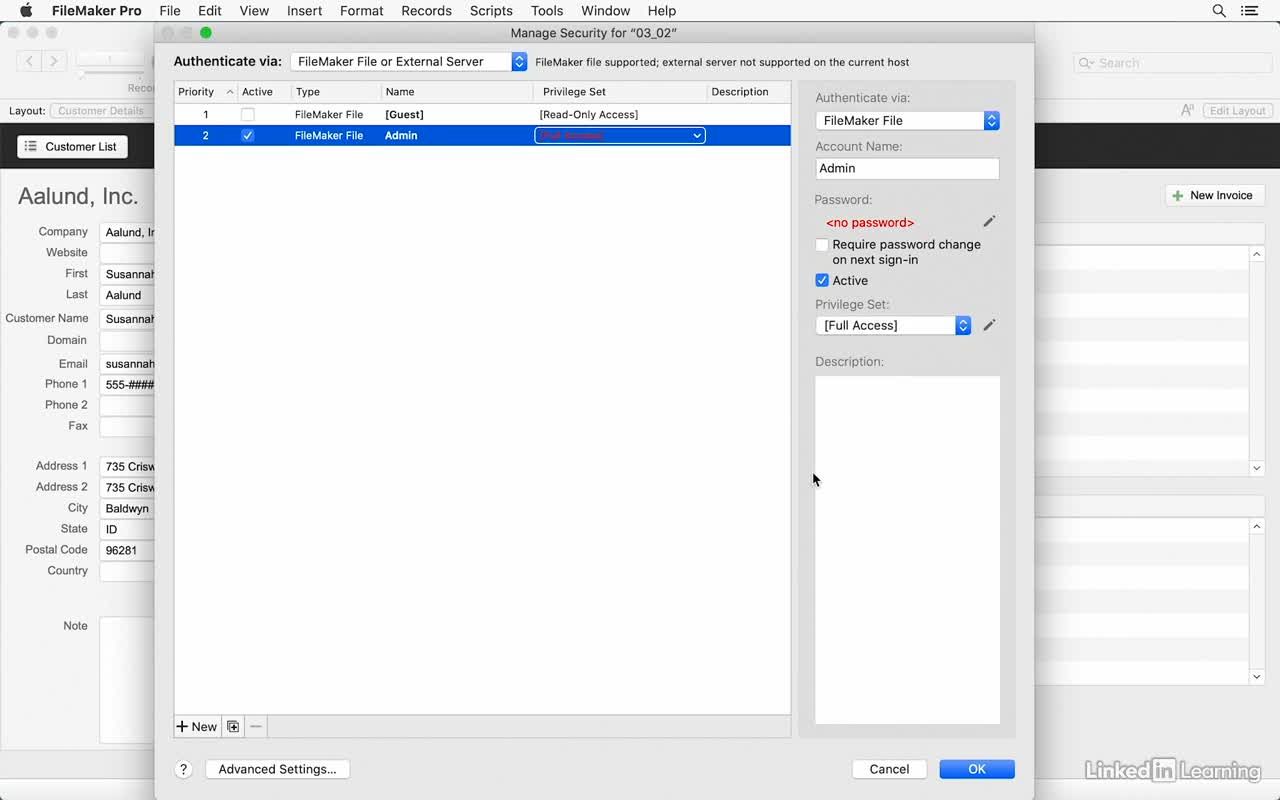The image size is (1280, 800).
Task: Open Admin row privilege set dropdown
Action: (620, 136)
